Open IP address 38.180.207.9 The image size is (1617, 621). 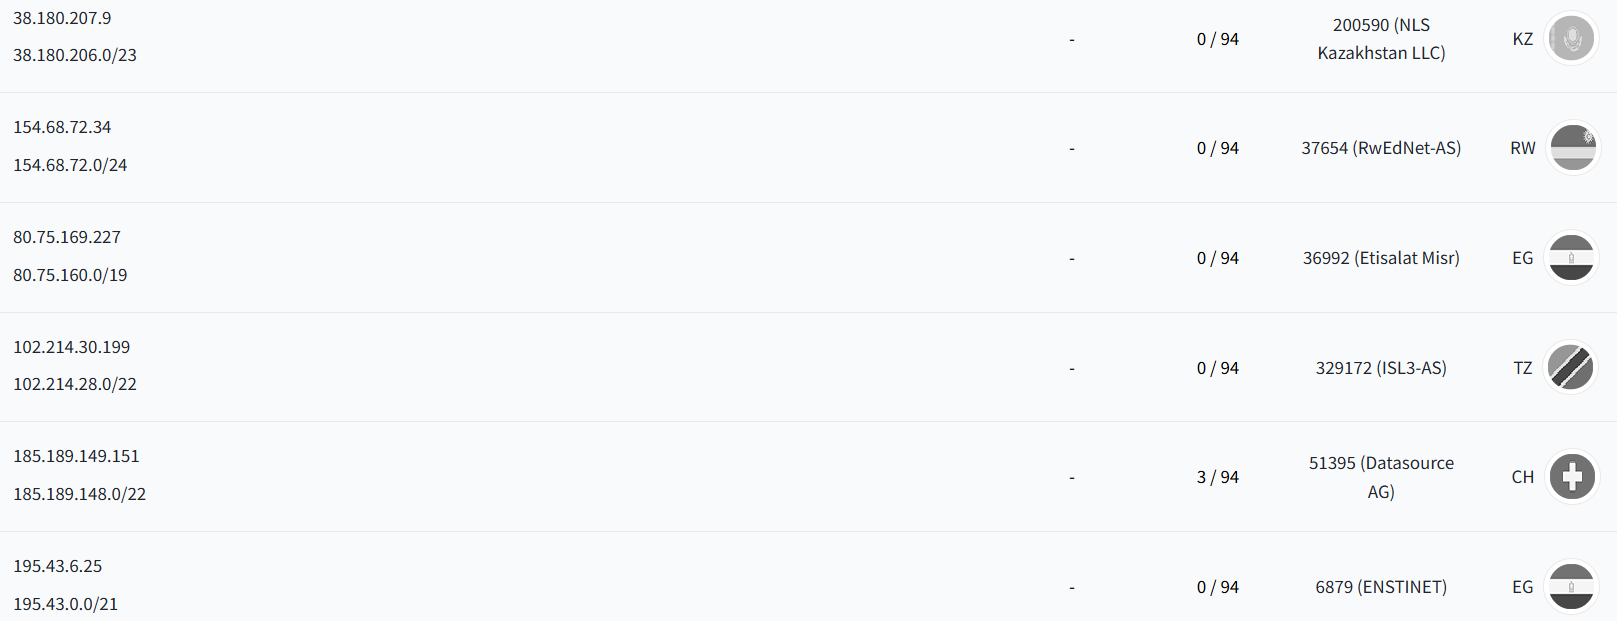[x=62, y=18]
